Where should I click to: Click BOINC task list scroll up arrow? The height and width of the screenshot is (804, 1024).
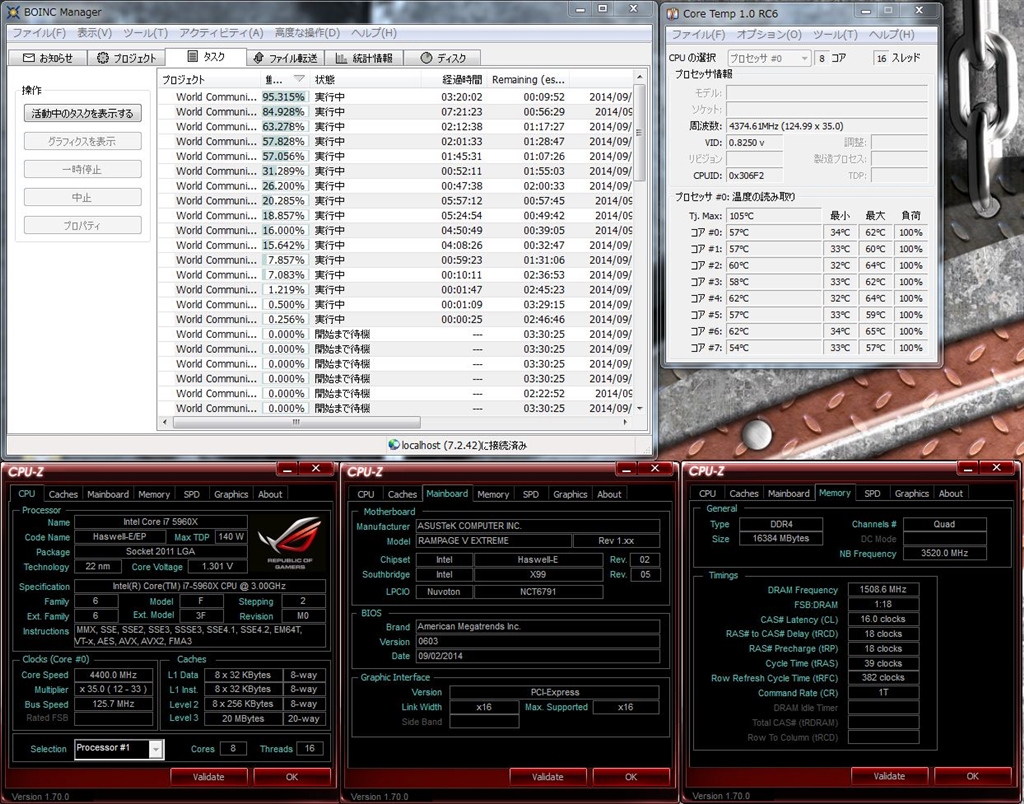pos(639,77)
